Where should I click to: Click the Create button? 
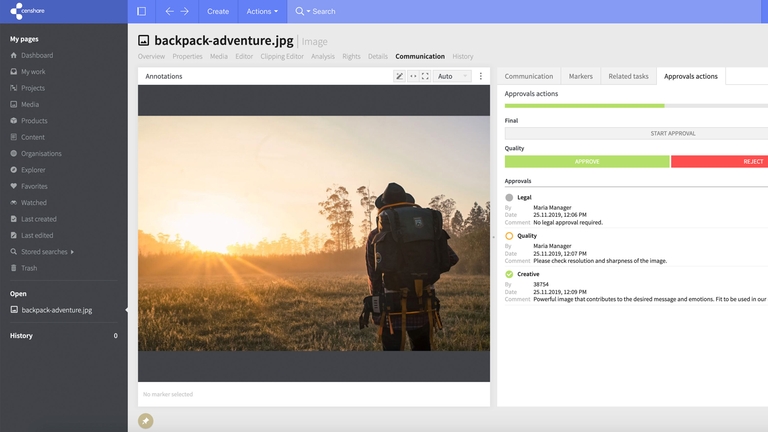[218, 11]
